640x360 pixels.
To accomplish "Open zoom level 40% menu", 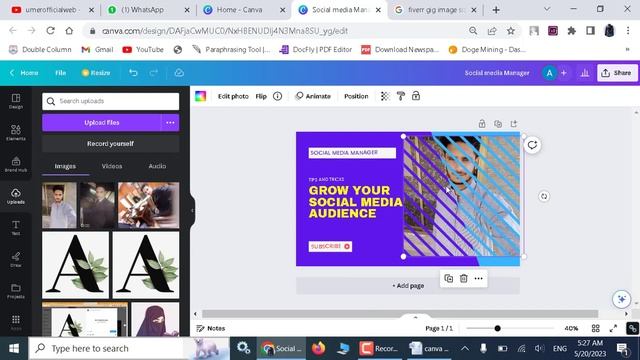I will click(571, 328).
